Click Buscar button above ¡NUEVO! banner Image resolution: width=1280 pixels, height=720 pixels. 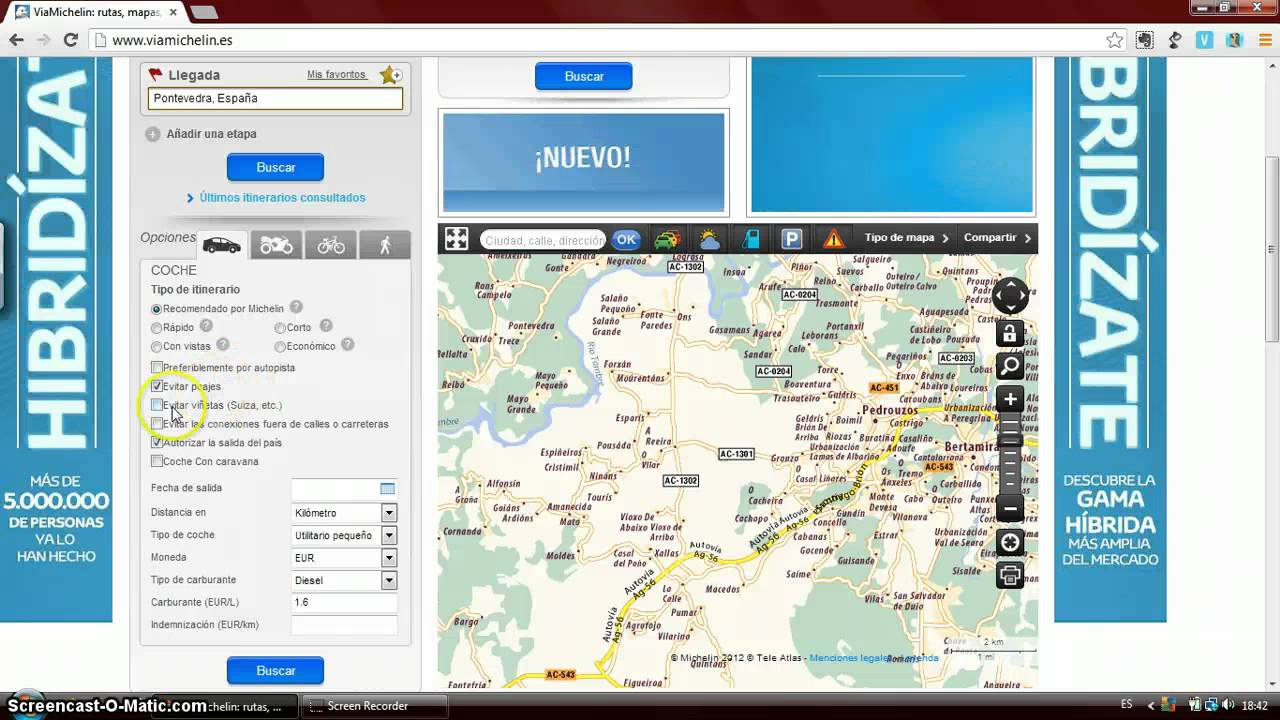coord(584,76)
